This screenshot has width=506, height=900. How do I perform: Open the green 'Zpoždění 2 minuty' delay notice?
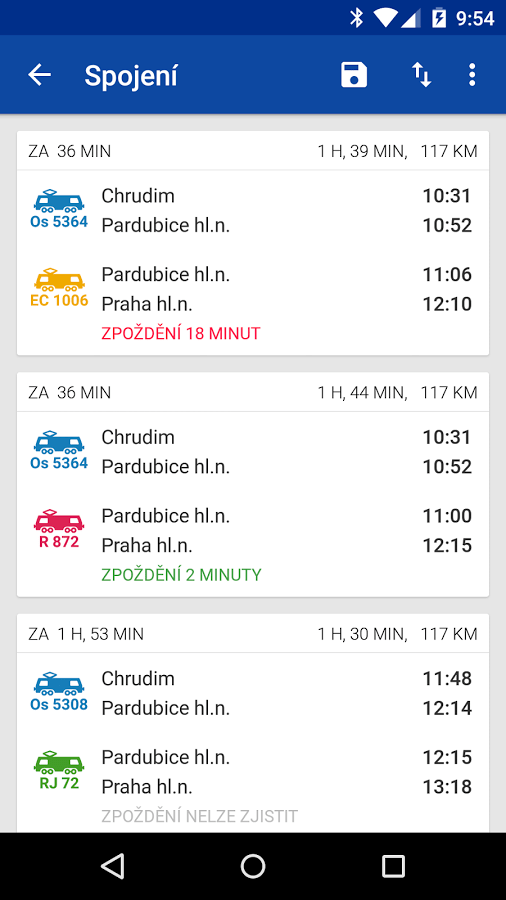pos(181,575)
